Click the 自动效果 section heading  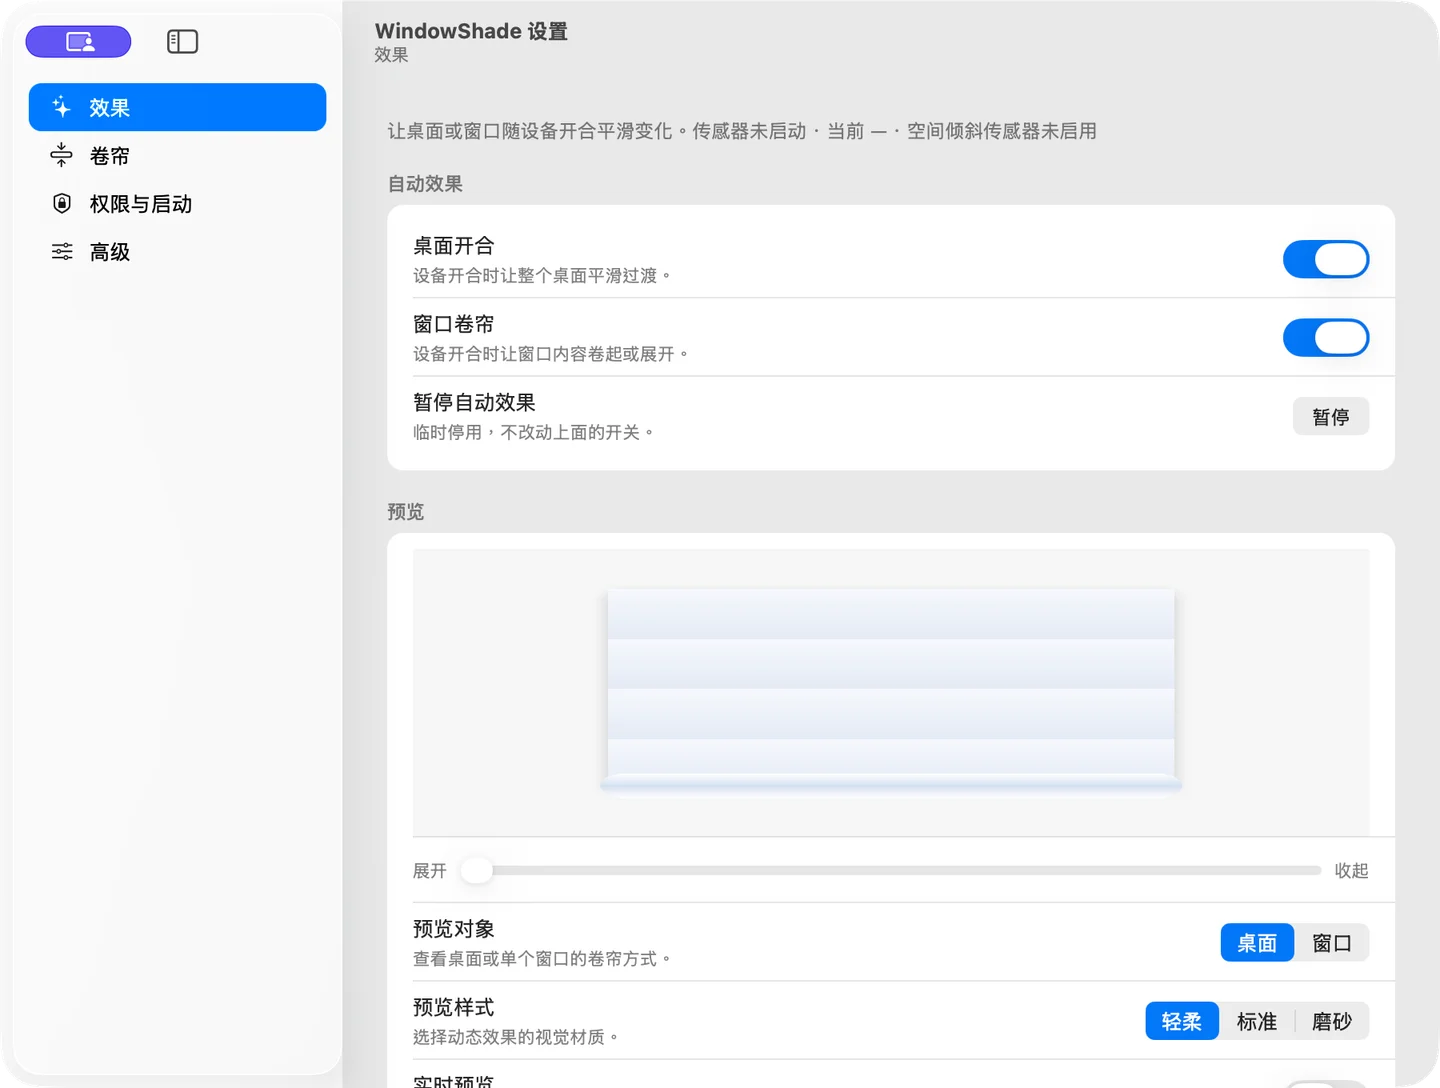point(425,184)
